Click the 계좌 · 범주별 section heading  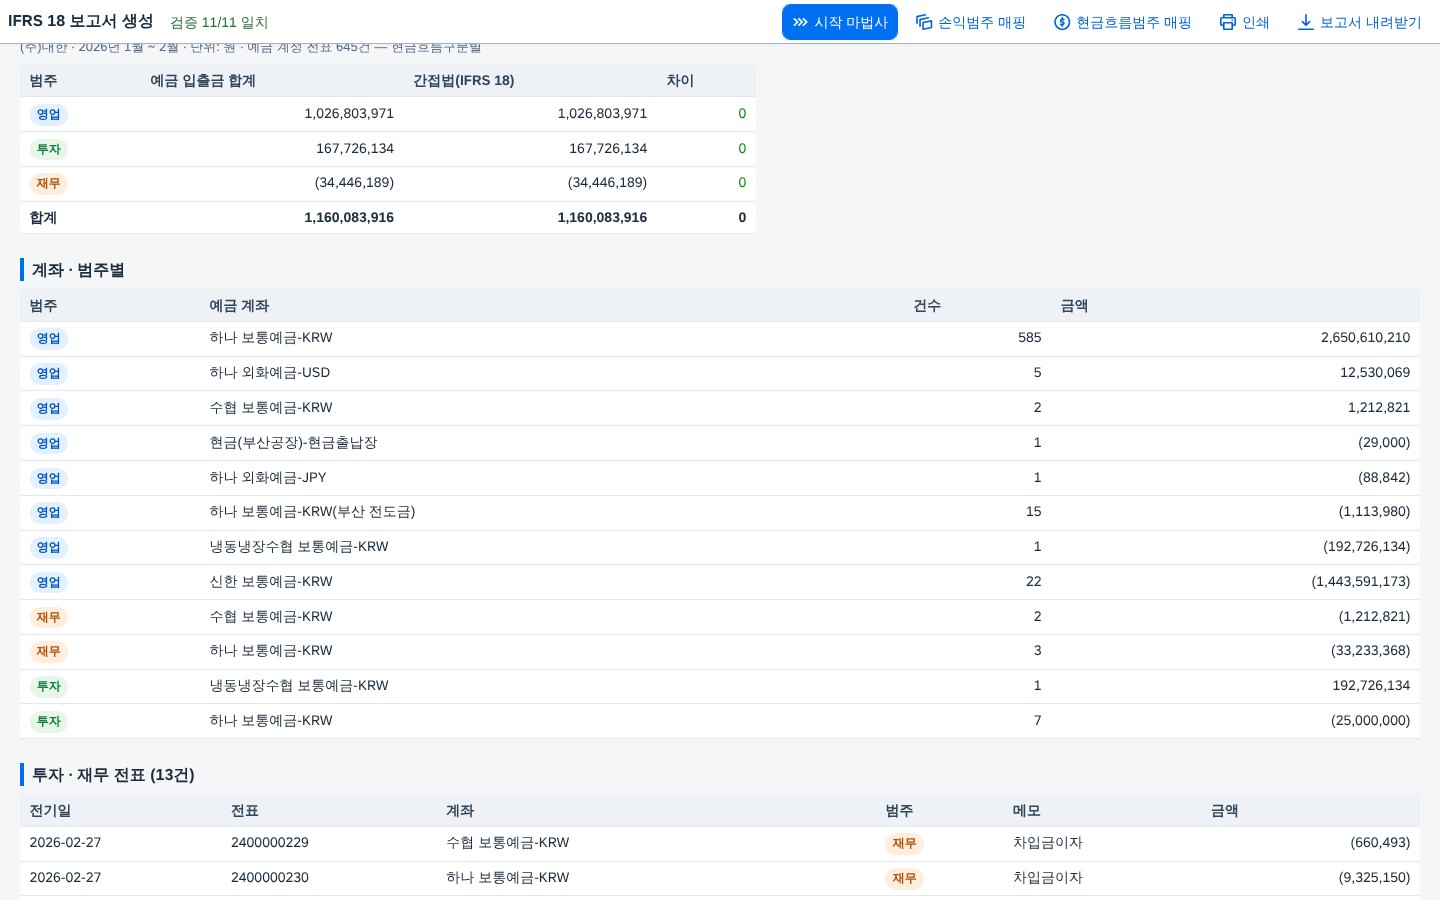pyautogui.click(x=78, y=270)
